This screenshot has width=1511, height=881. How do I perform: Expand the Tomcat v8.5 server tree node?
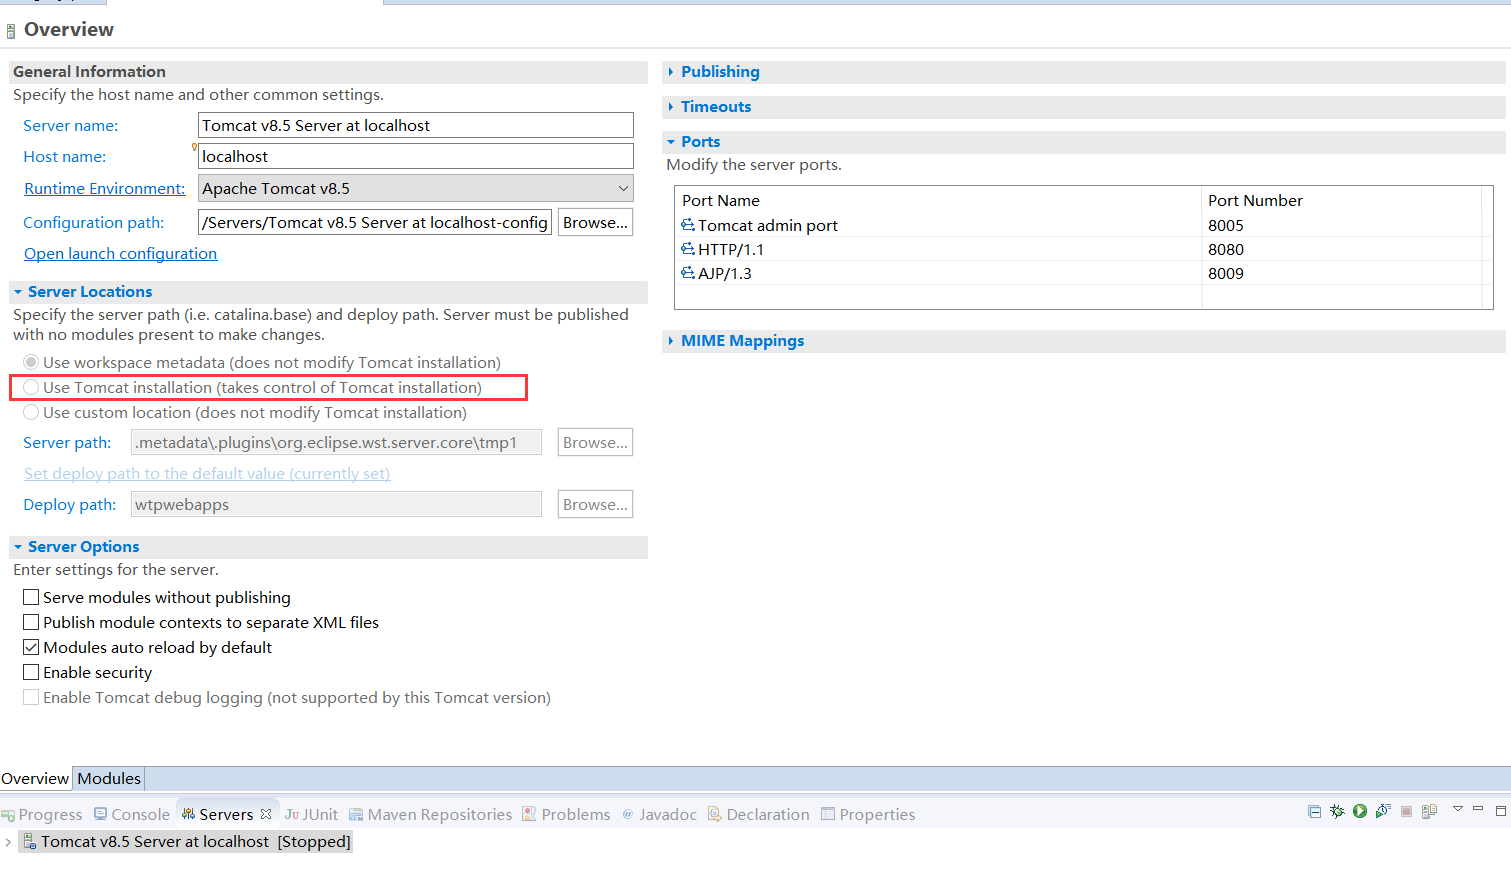pyautogui.click(x=8, y=842)
